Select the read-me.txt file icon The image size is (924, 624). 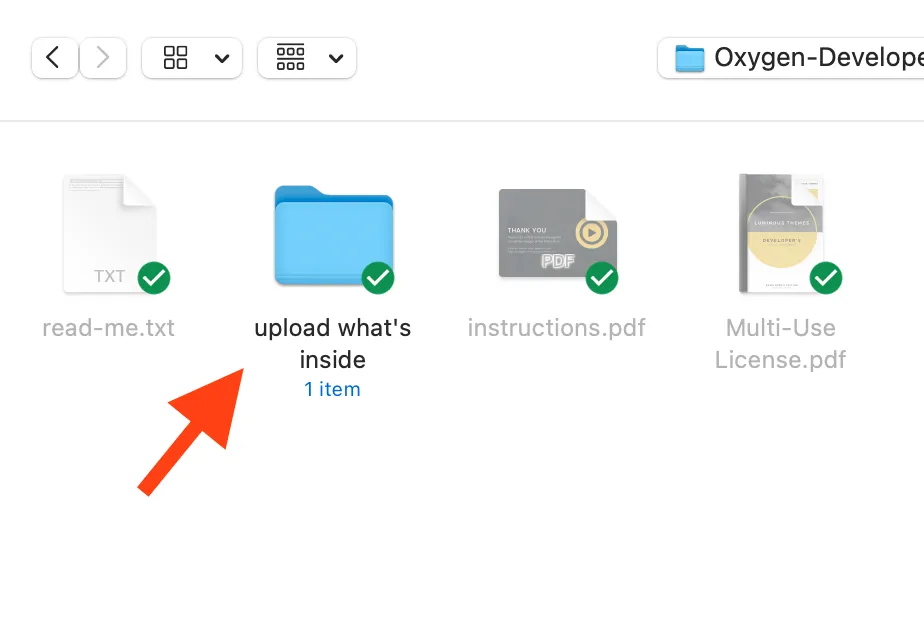110,233
